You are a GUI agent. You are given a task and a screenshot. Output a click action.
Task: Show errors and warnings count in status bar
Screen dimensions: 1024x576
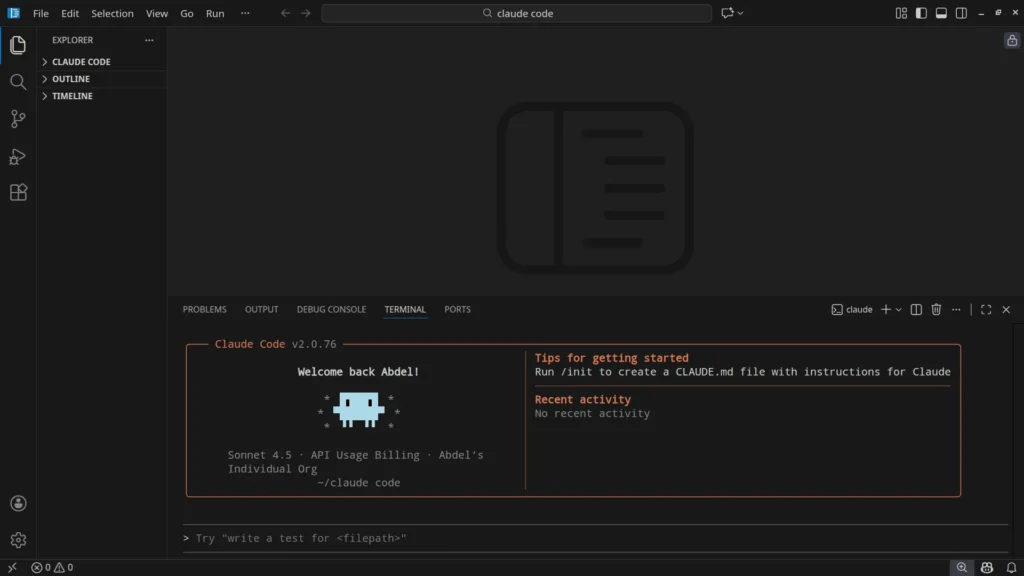point(52,568)
